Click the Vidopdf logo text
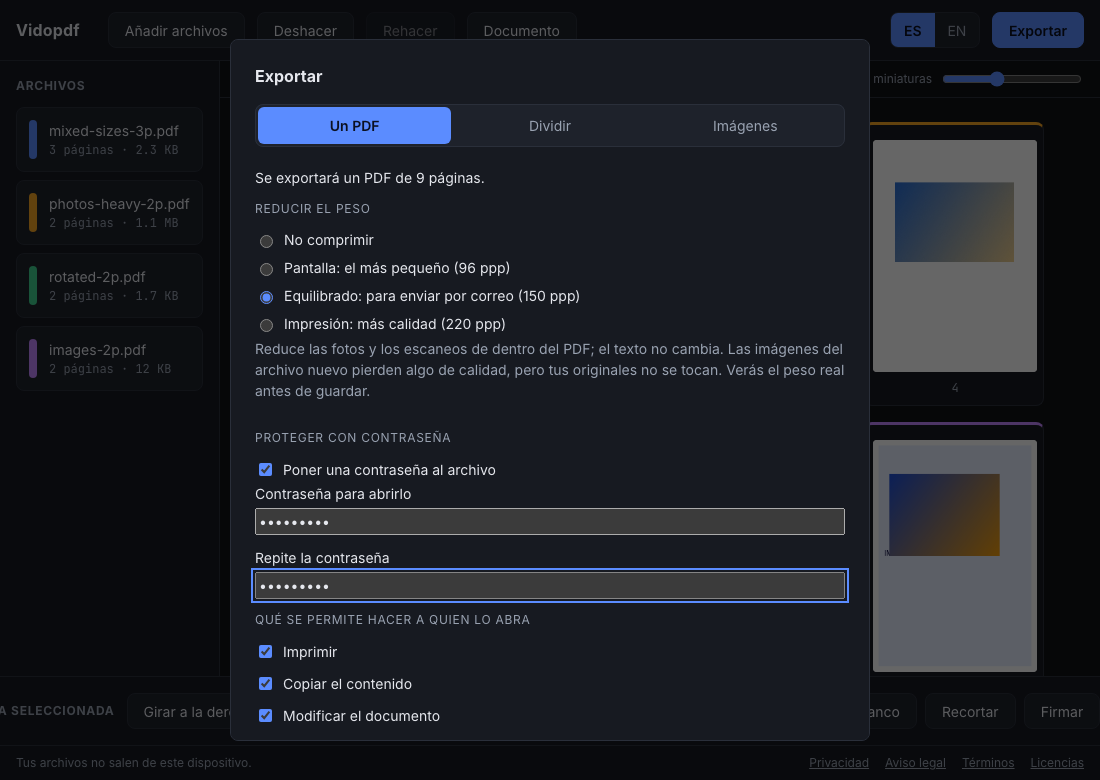This screenshot has width=1100, height=780. pos(48,30)
